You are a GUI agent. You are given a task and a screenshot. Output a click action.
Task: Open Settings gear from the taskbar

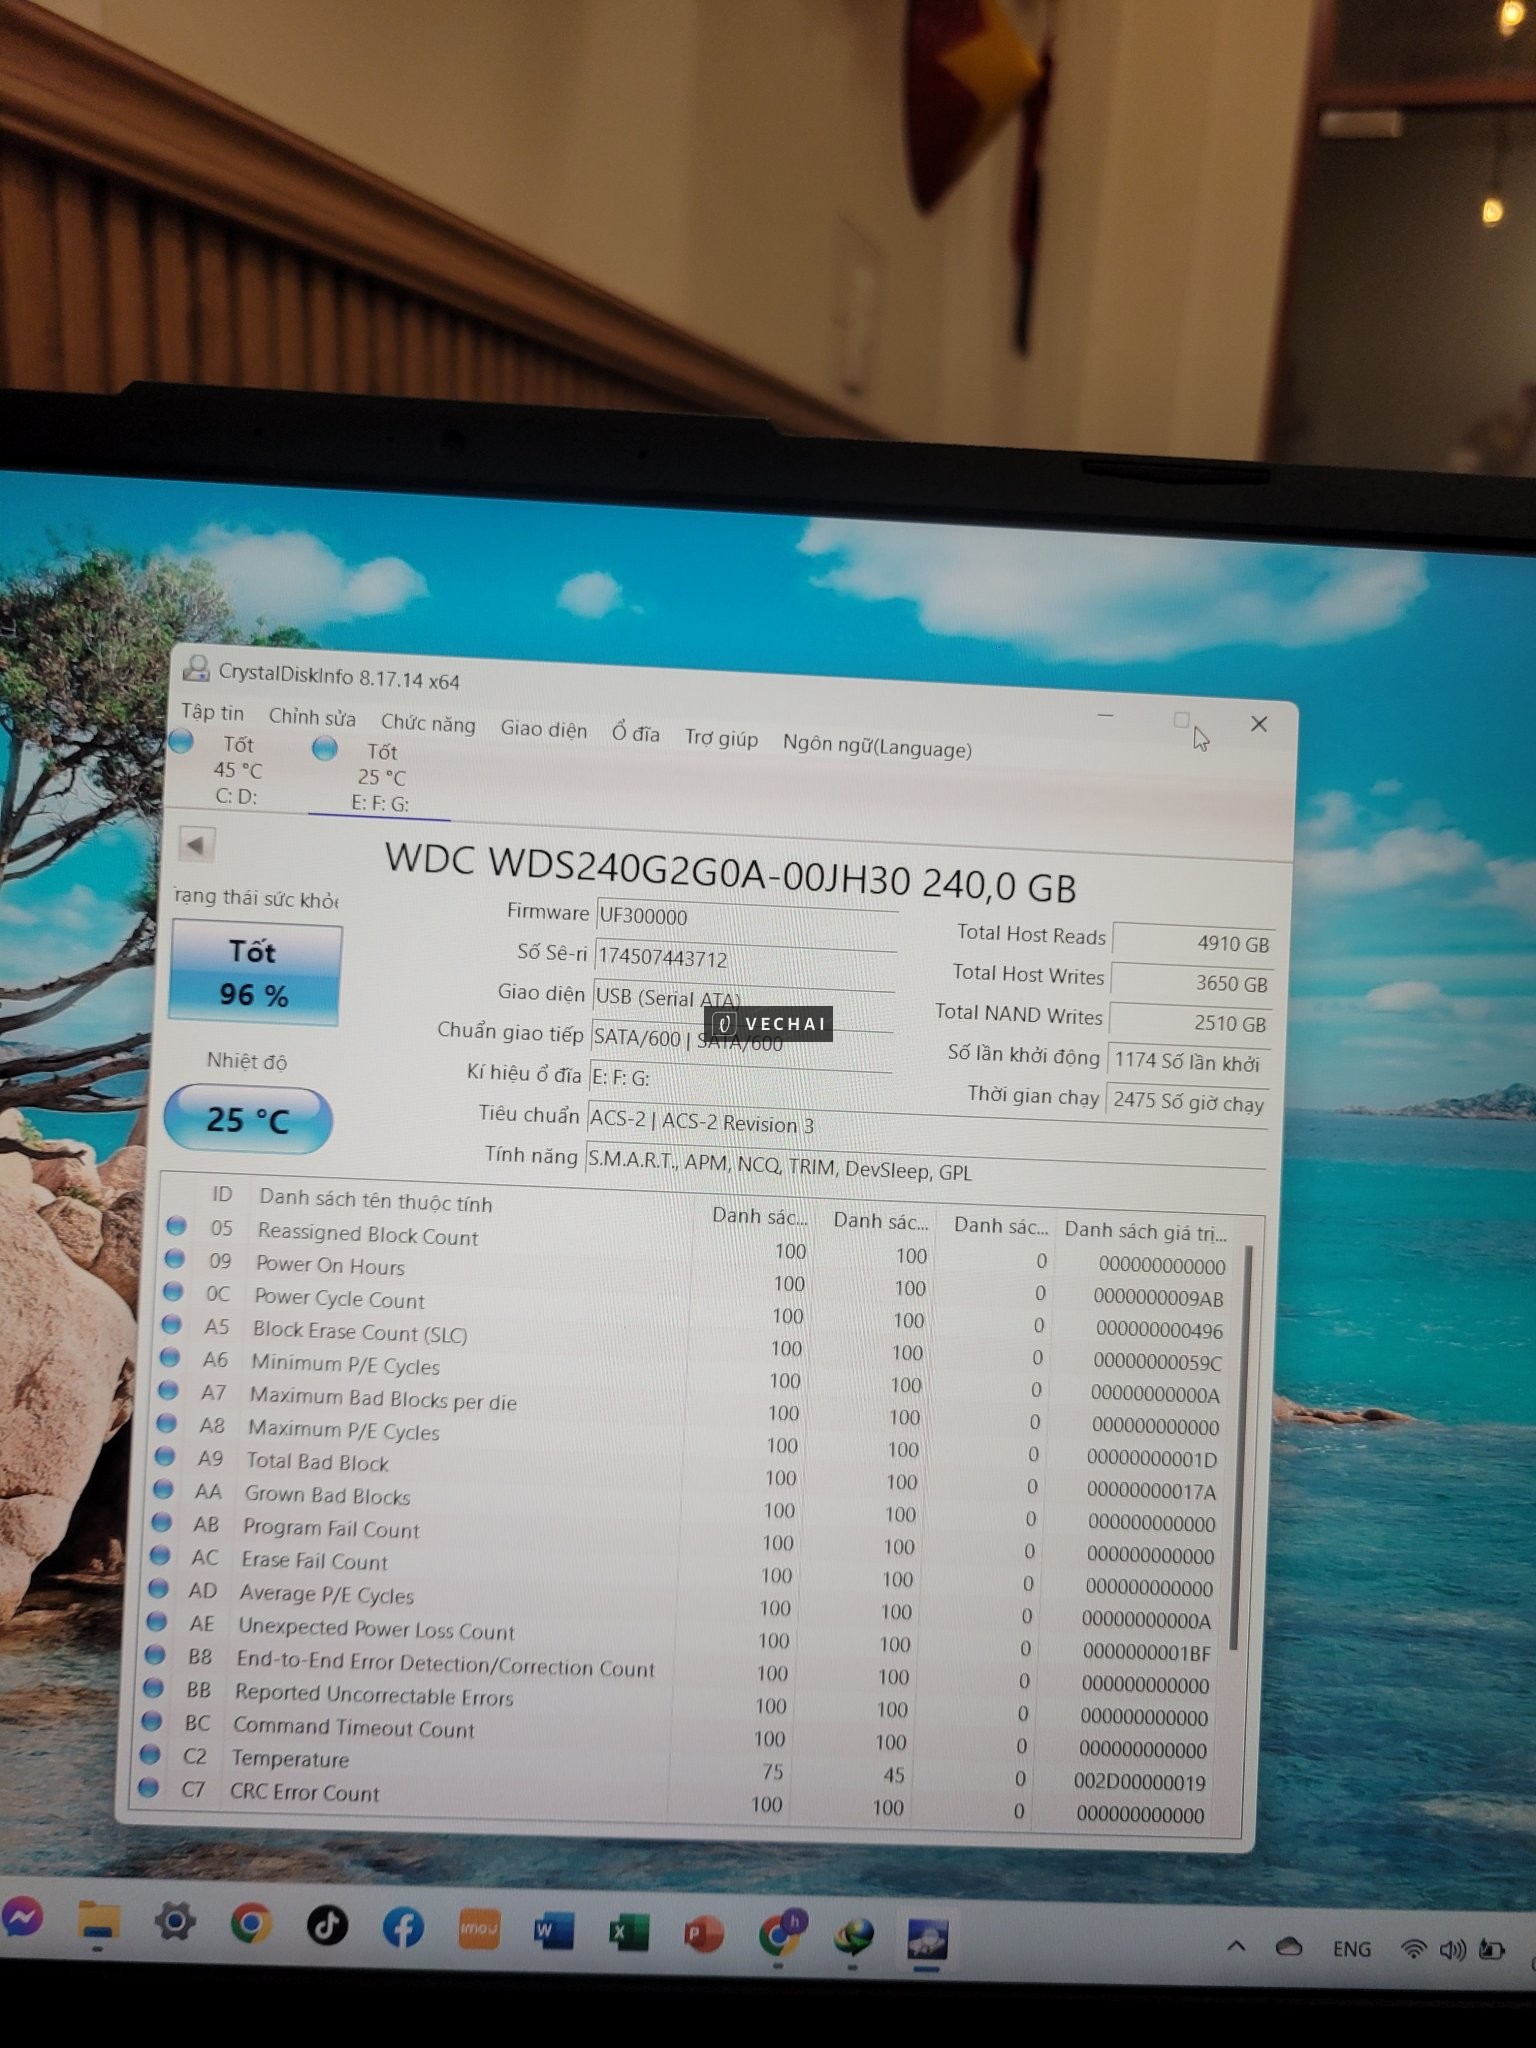coord(175,1921)
